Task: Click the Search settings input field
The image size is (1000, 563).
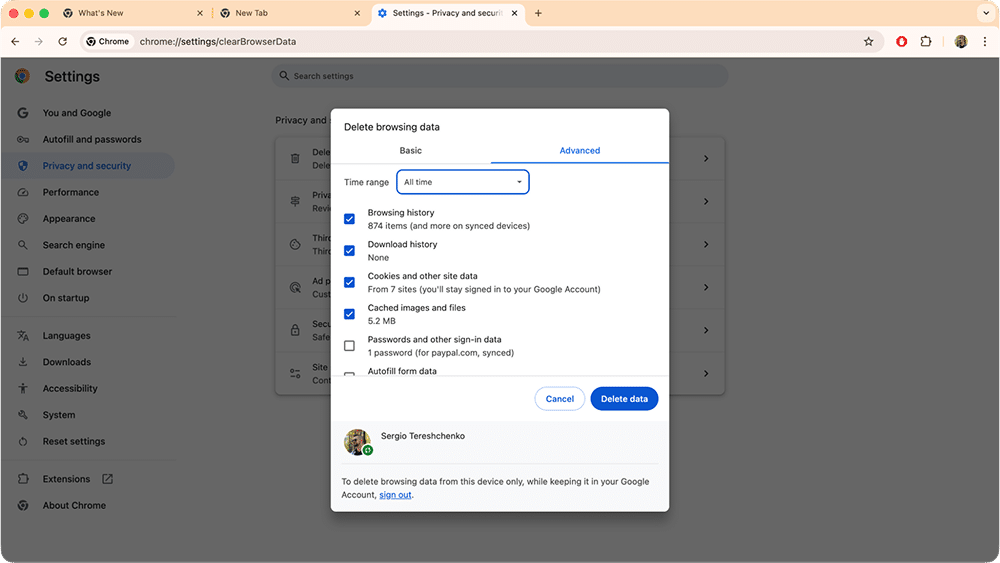Action: [500, 76]
